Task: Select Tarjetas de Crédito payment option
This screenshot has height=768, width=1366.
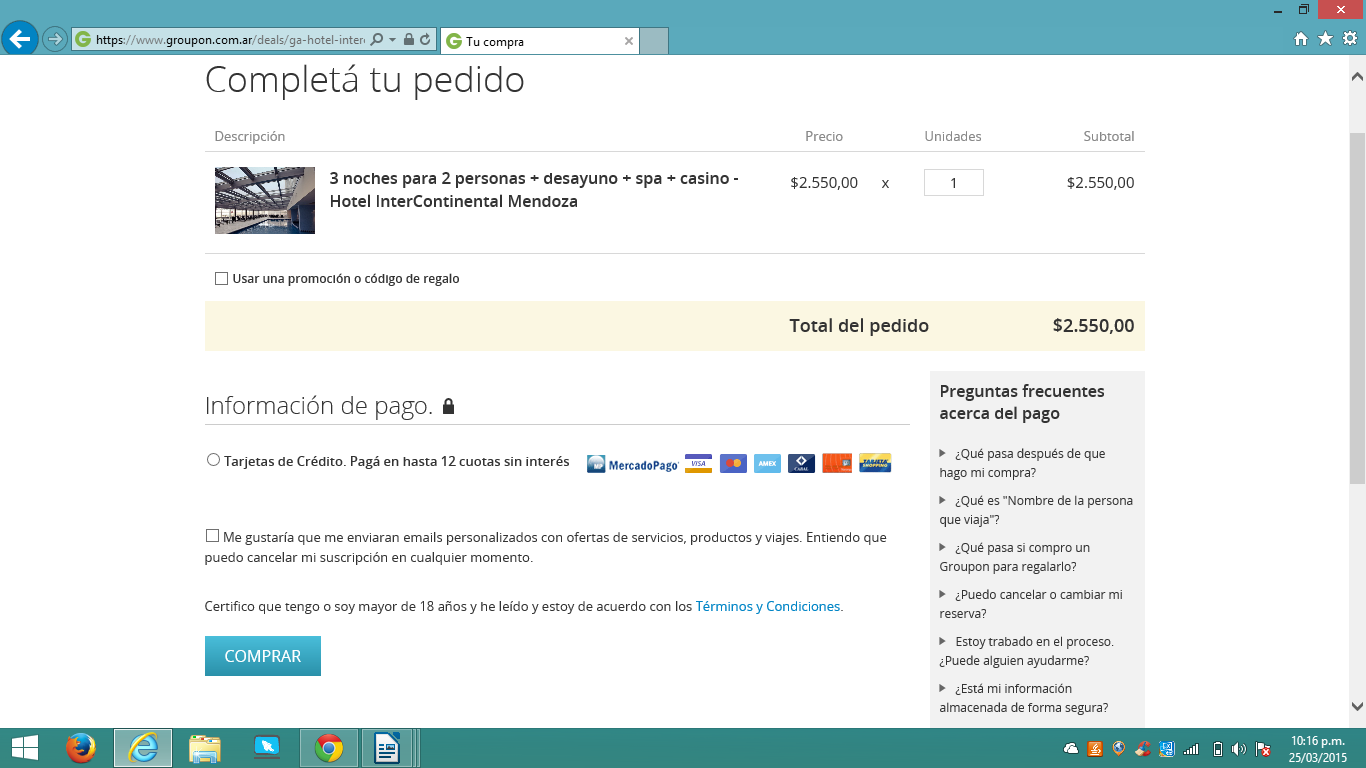Action: pos(213,460)
